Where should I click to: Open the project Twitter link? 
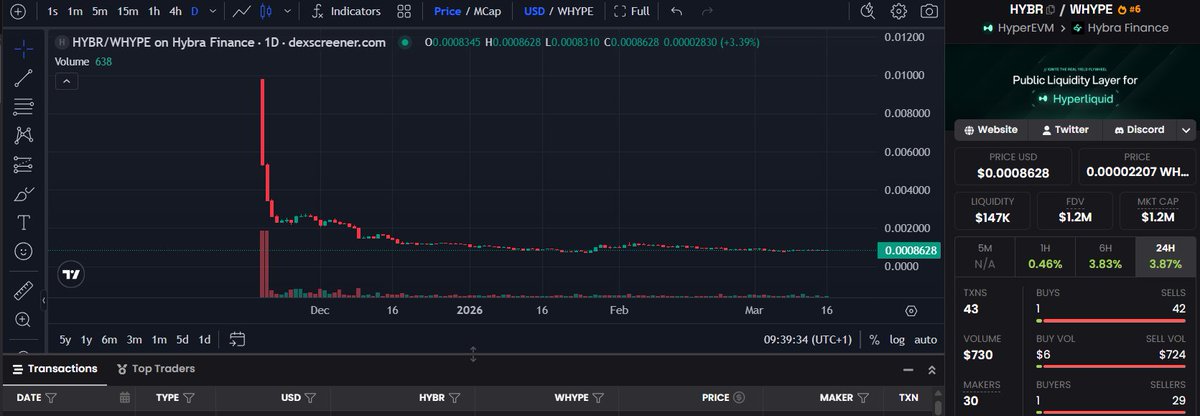pyautogui.click(x=1065, y=130)
